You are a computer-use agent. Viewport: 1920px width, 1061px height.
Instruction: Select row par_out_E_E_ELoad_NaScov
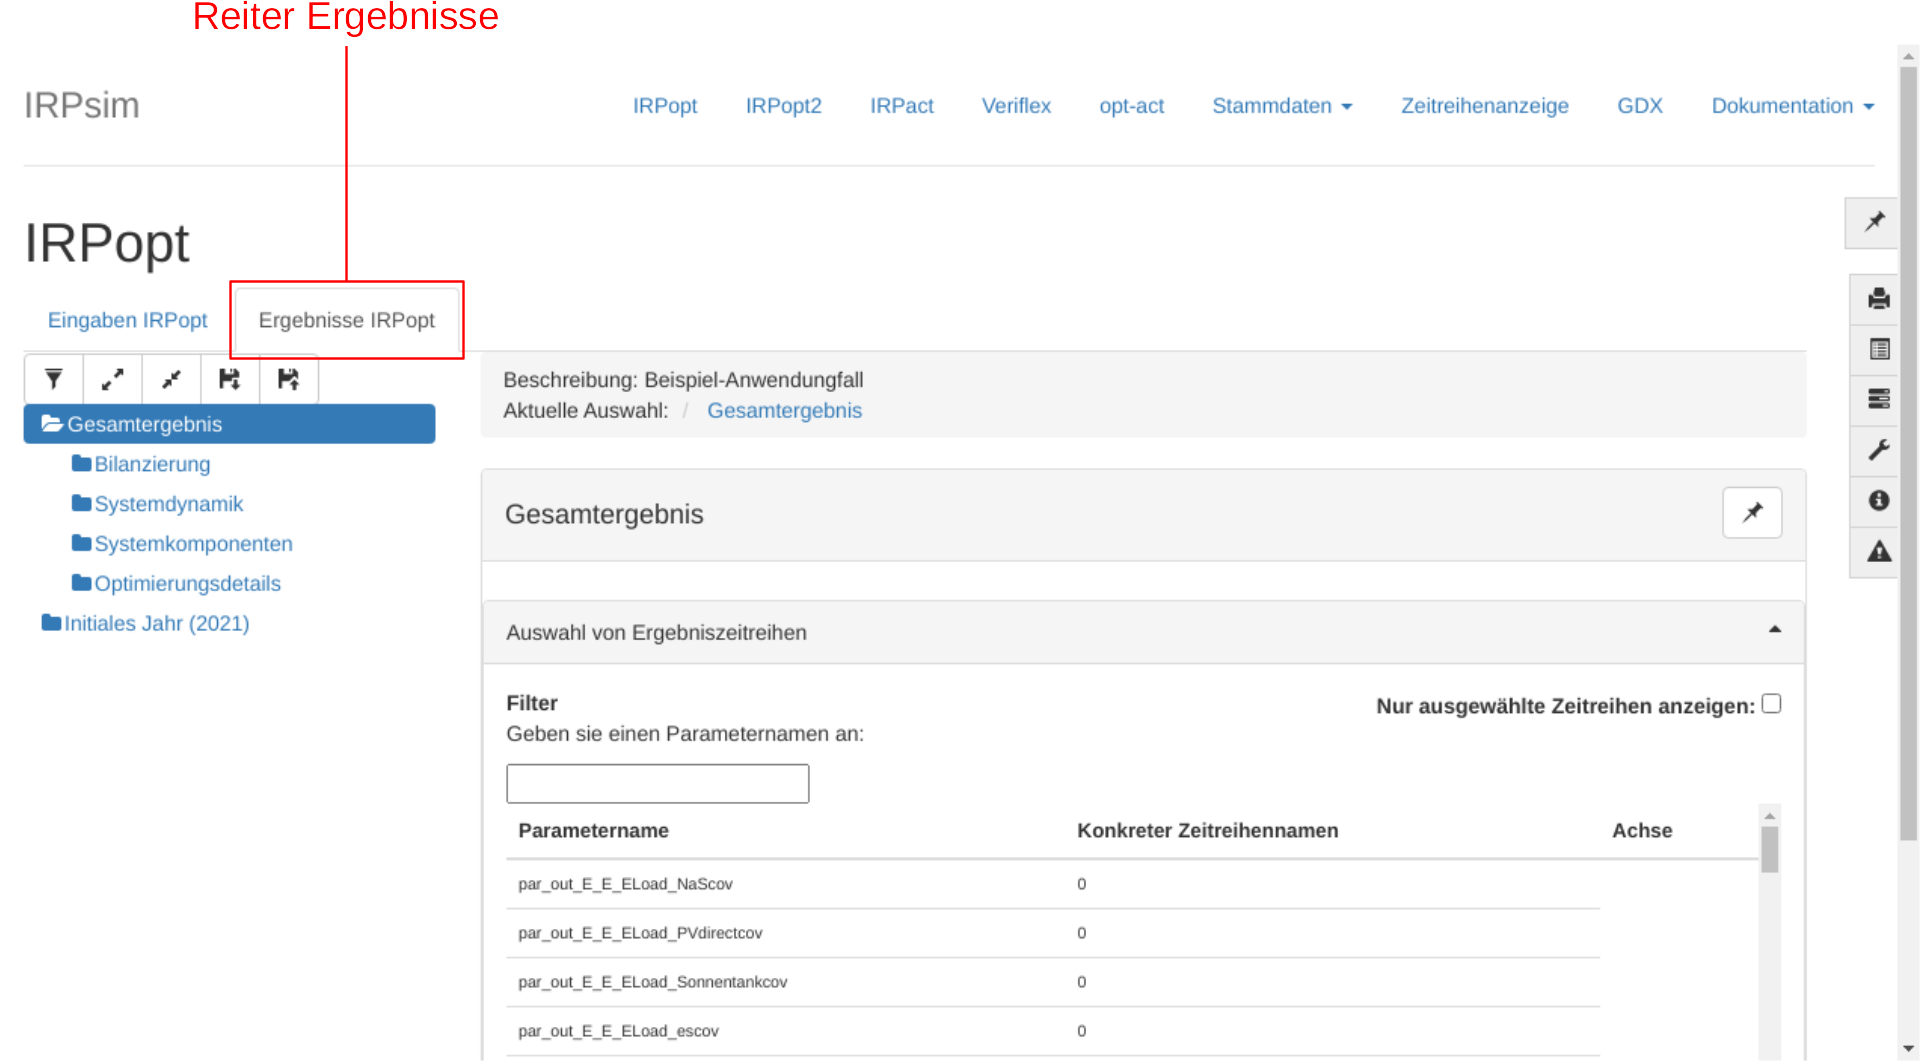[x=1053, y=884]
